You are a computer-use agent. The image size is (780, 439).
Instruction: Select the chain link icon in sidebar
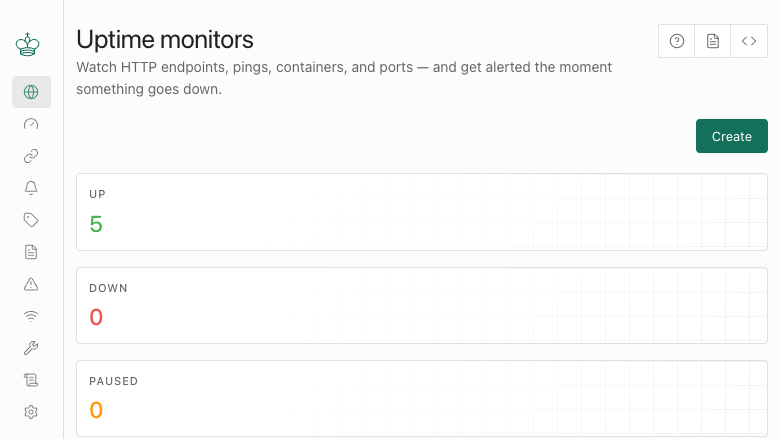click(x=31, y=156)
